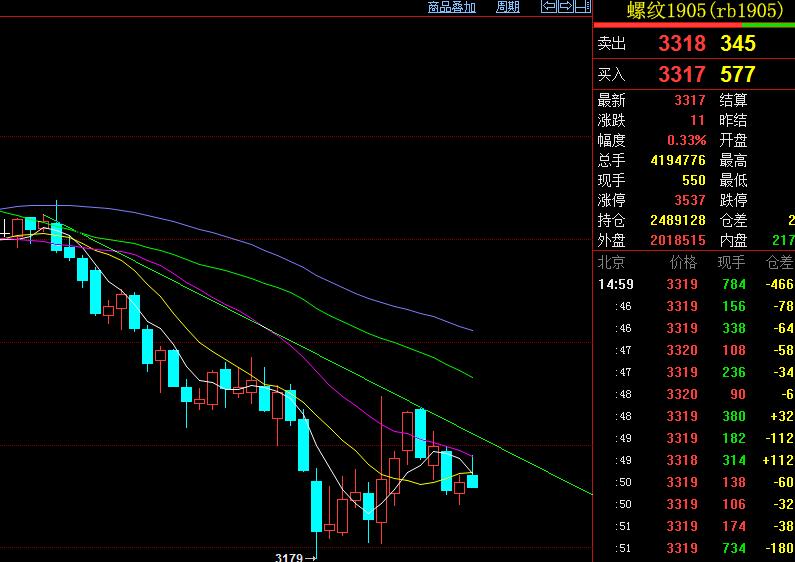Select the 最新 price value 3317
Image resolution: width=795 pixels, height=562 pixels.
tap(690, 100)
